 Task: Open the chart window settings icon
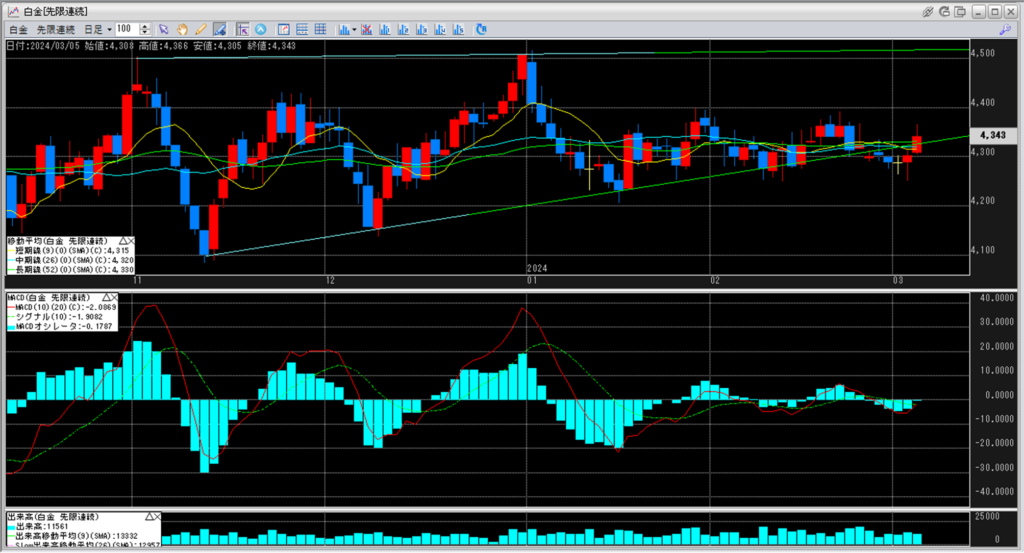point(283,29)
